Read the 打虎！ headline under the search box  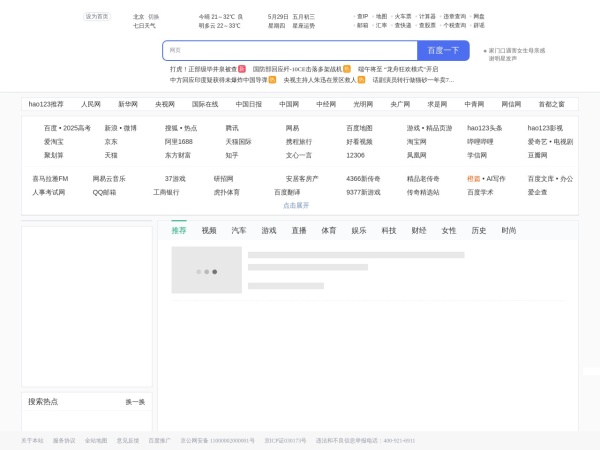coord(204,69)
